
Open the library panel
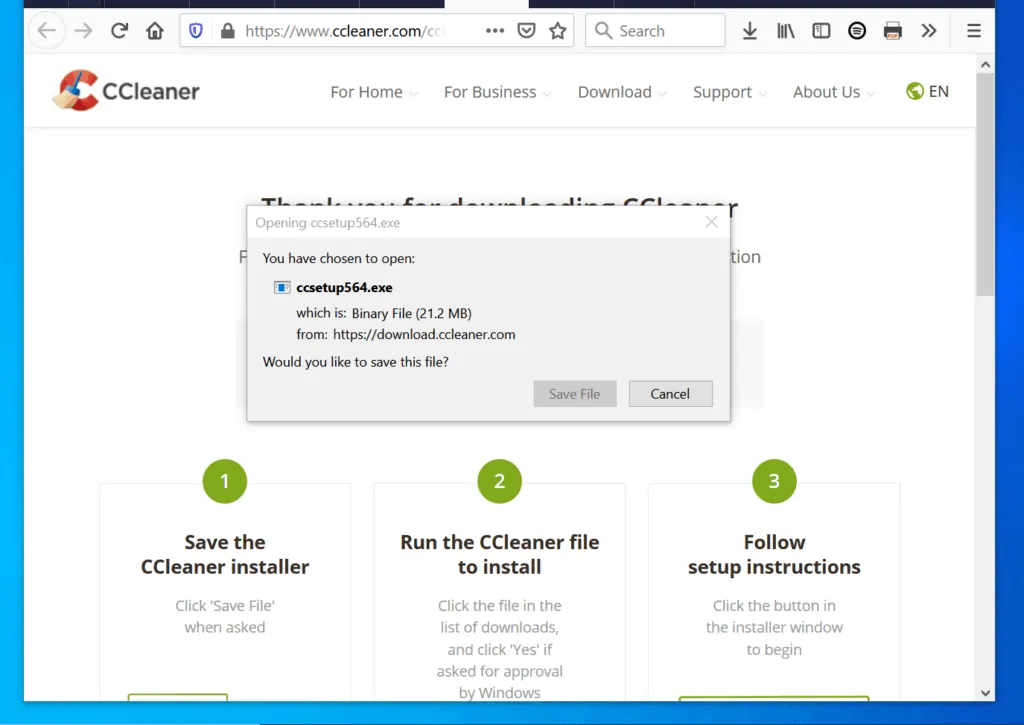coord(785,30)
